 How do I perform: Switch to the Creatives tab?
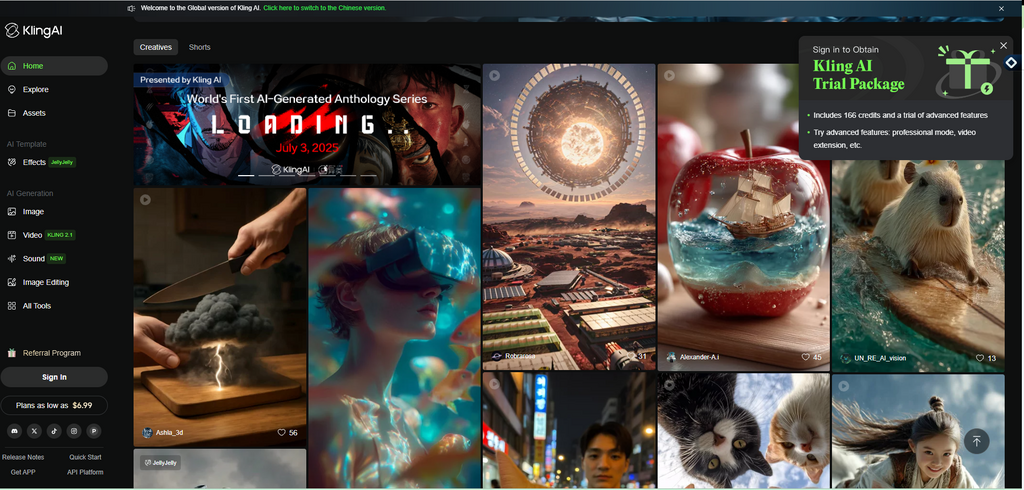click(155, 47)
